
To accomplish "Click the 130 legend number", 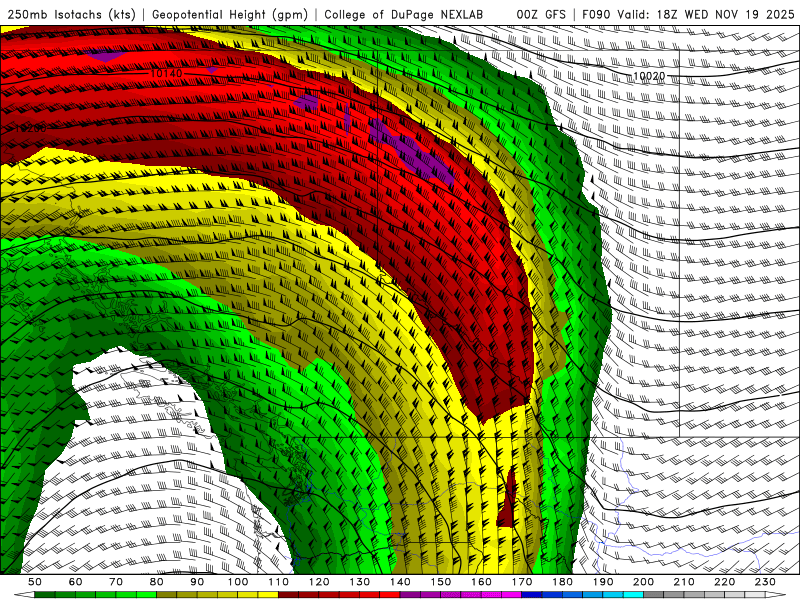I will click(x=360, y=582).
